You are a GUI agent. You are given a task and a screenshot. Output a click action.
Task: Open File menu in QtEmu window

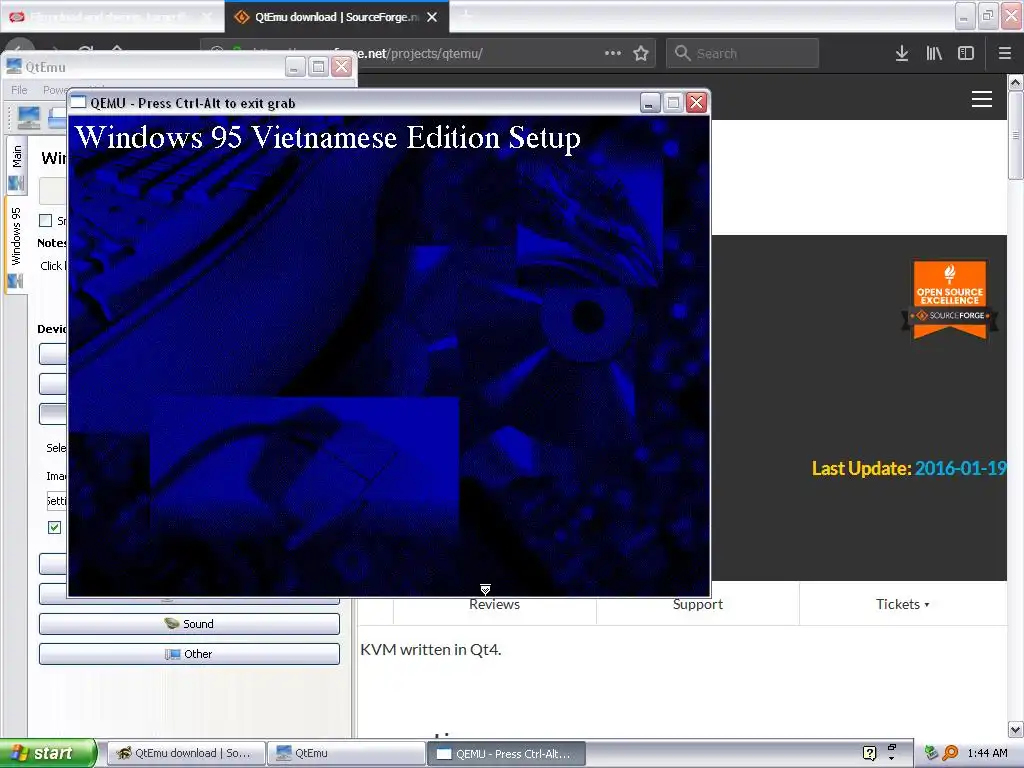click(x=20, y=89)
